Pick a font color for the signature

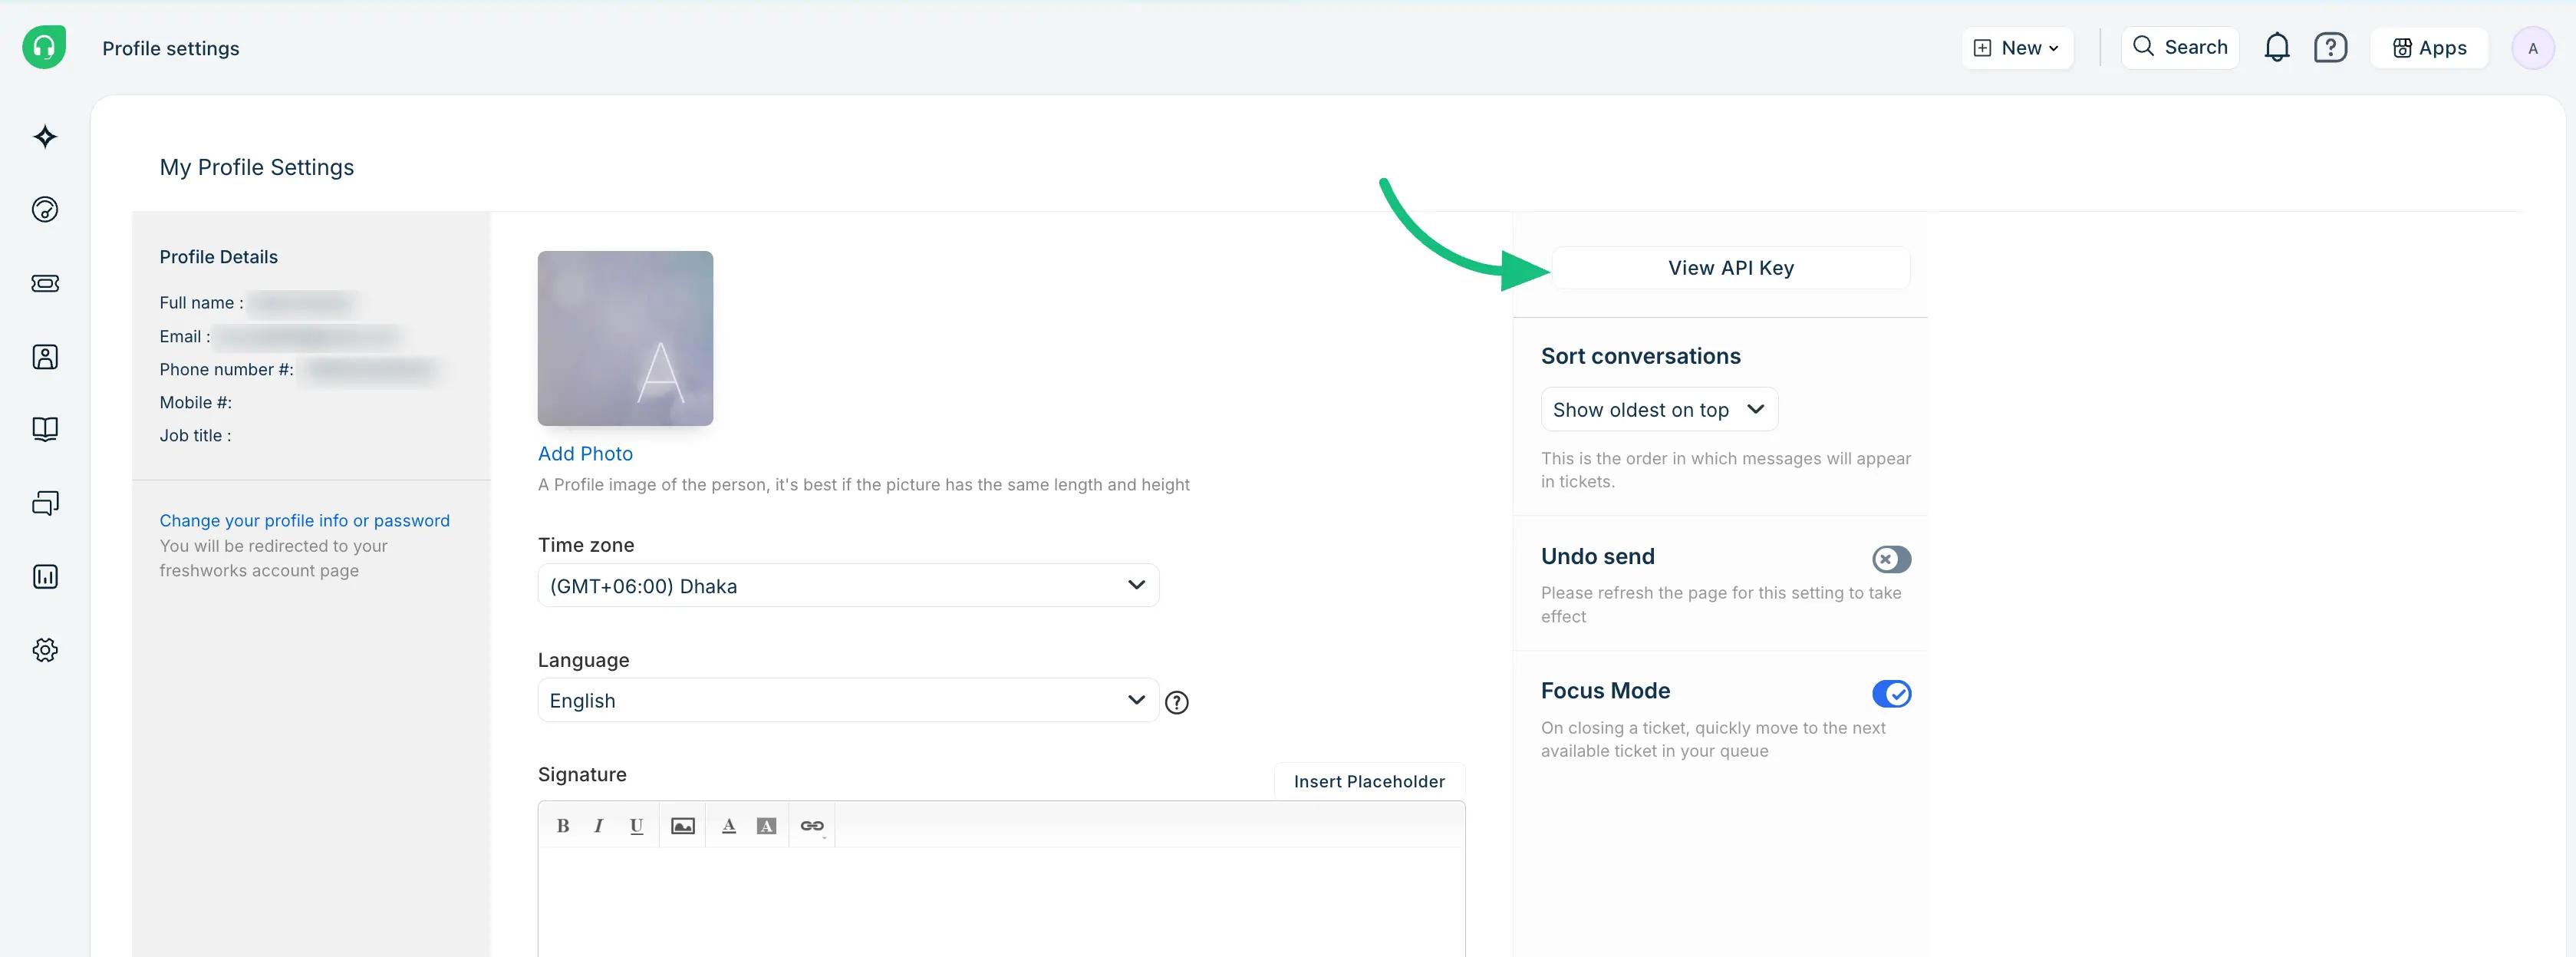pos(728,825)
